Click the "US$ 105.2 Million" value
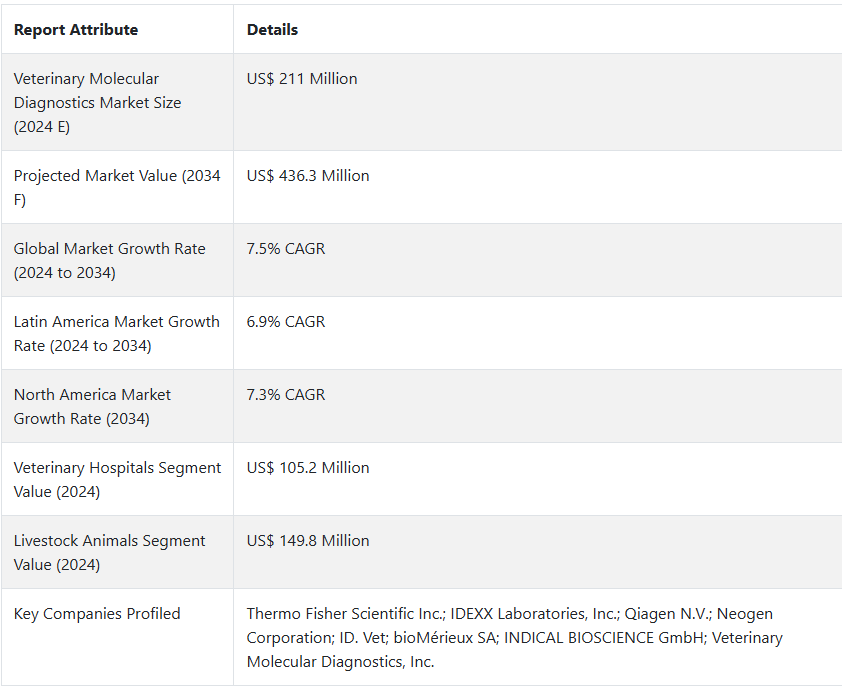 pyautogui.click(x=308, y=468)
